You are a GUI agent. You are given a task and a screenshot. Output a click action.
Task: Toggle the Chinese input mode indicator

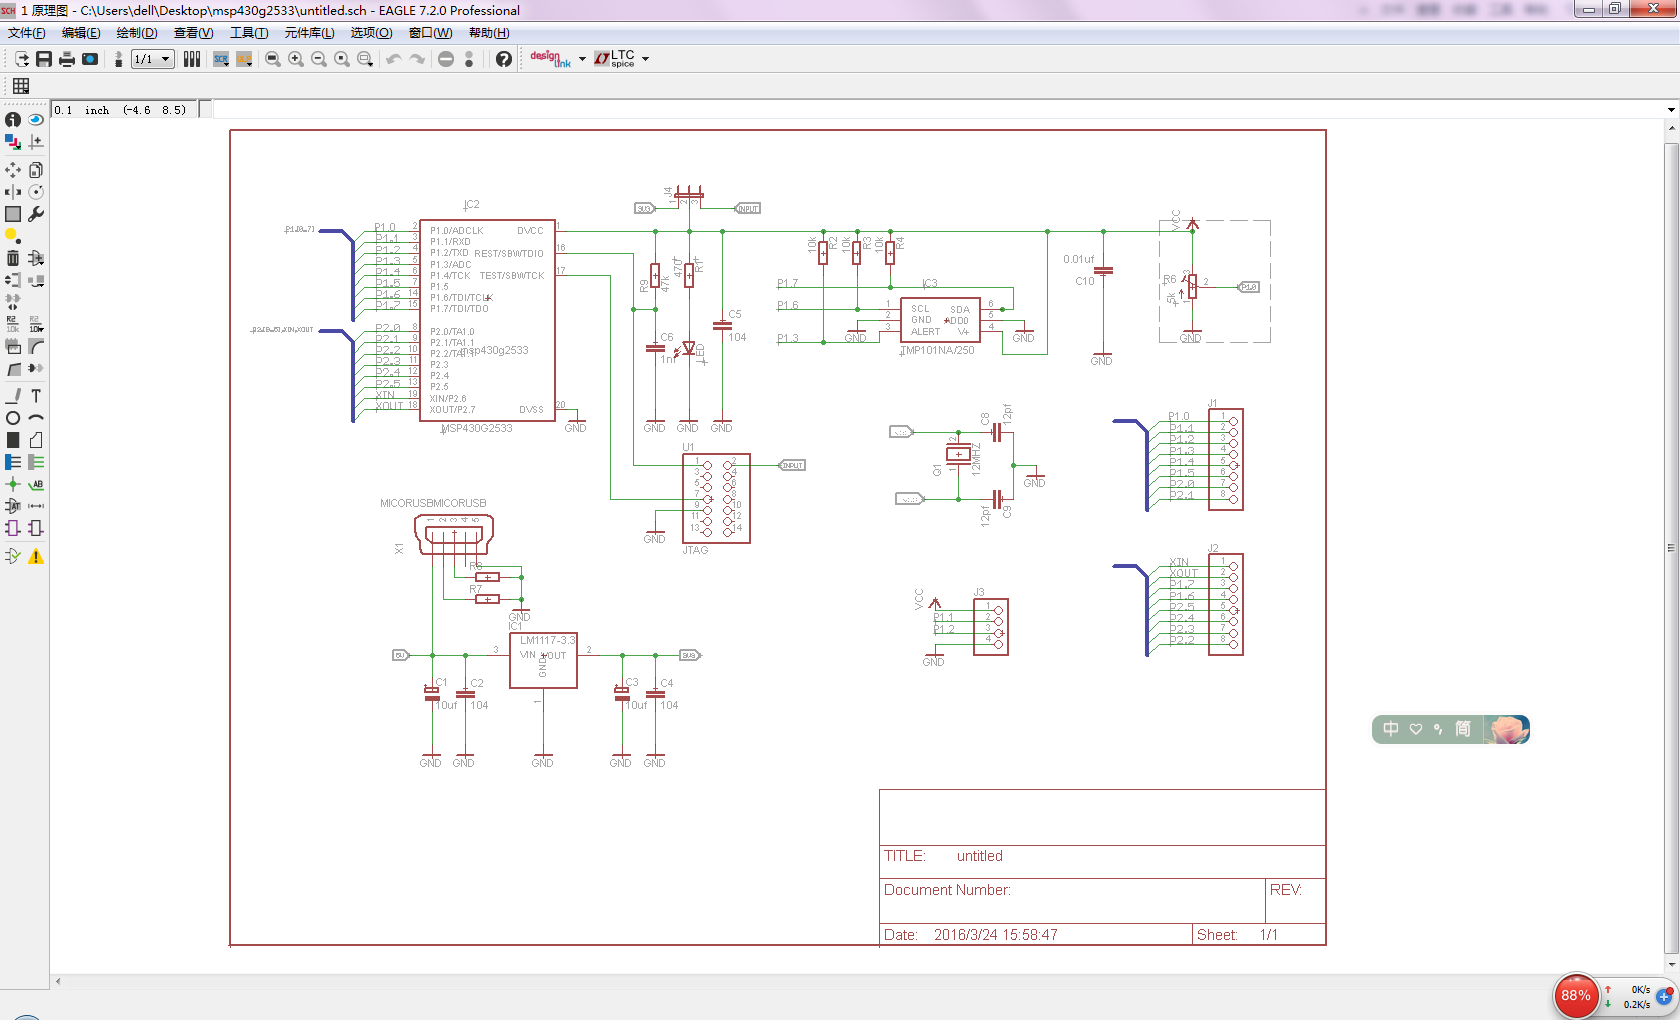click(x=1391, y=729)
